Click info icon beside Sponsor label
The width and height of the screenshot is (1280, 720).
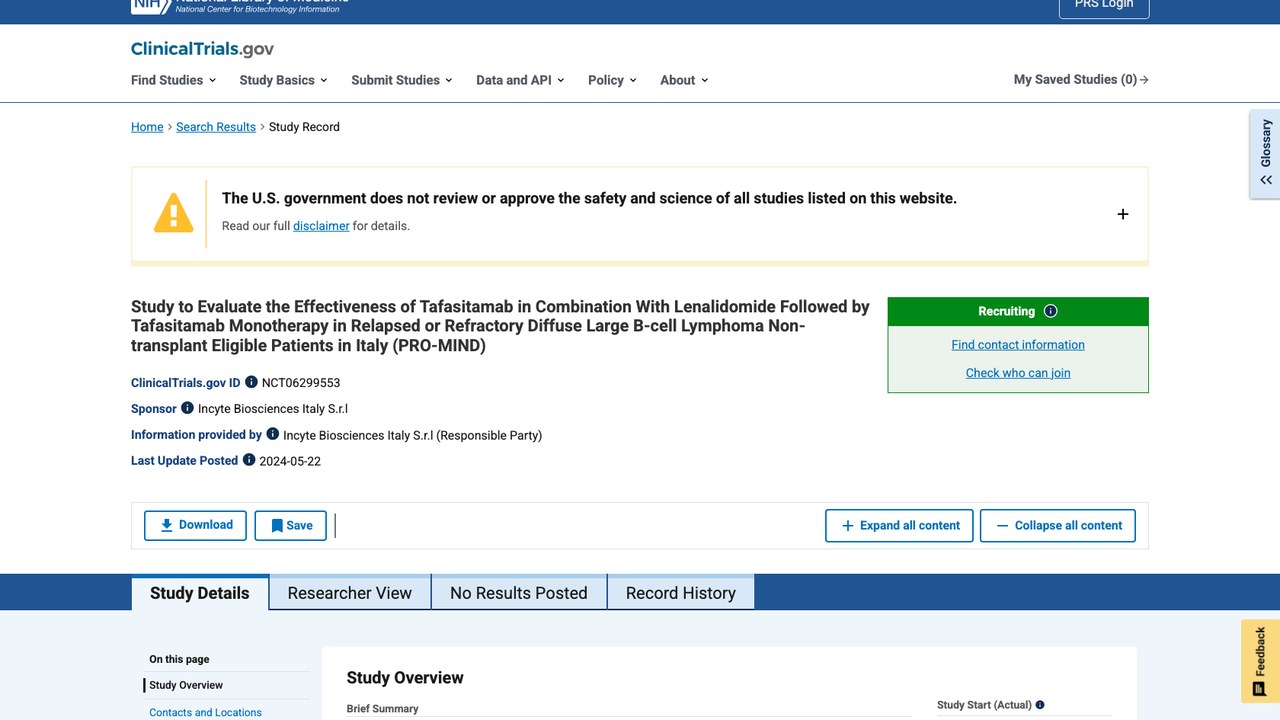(x=187, y=408)
